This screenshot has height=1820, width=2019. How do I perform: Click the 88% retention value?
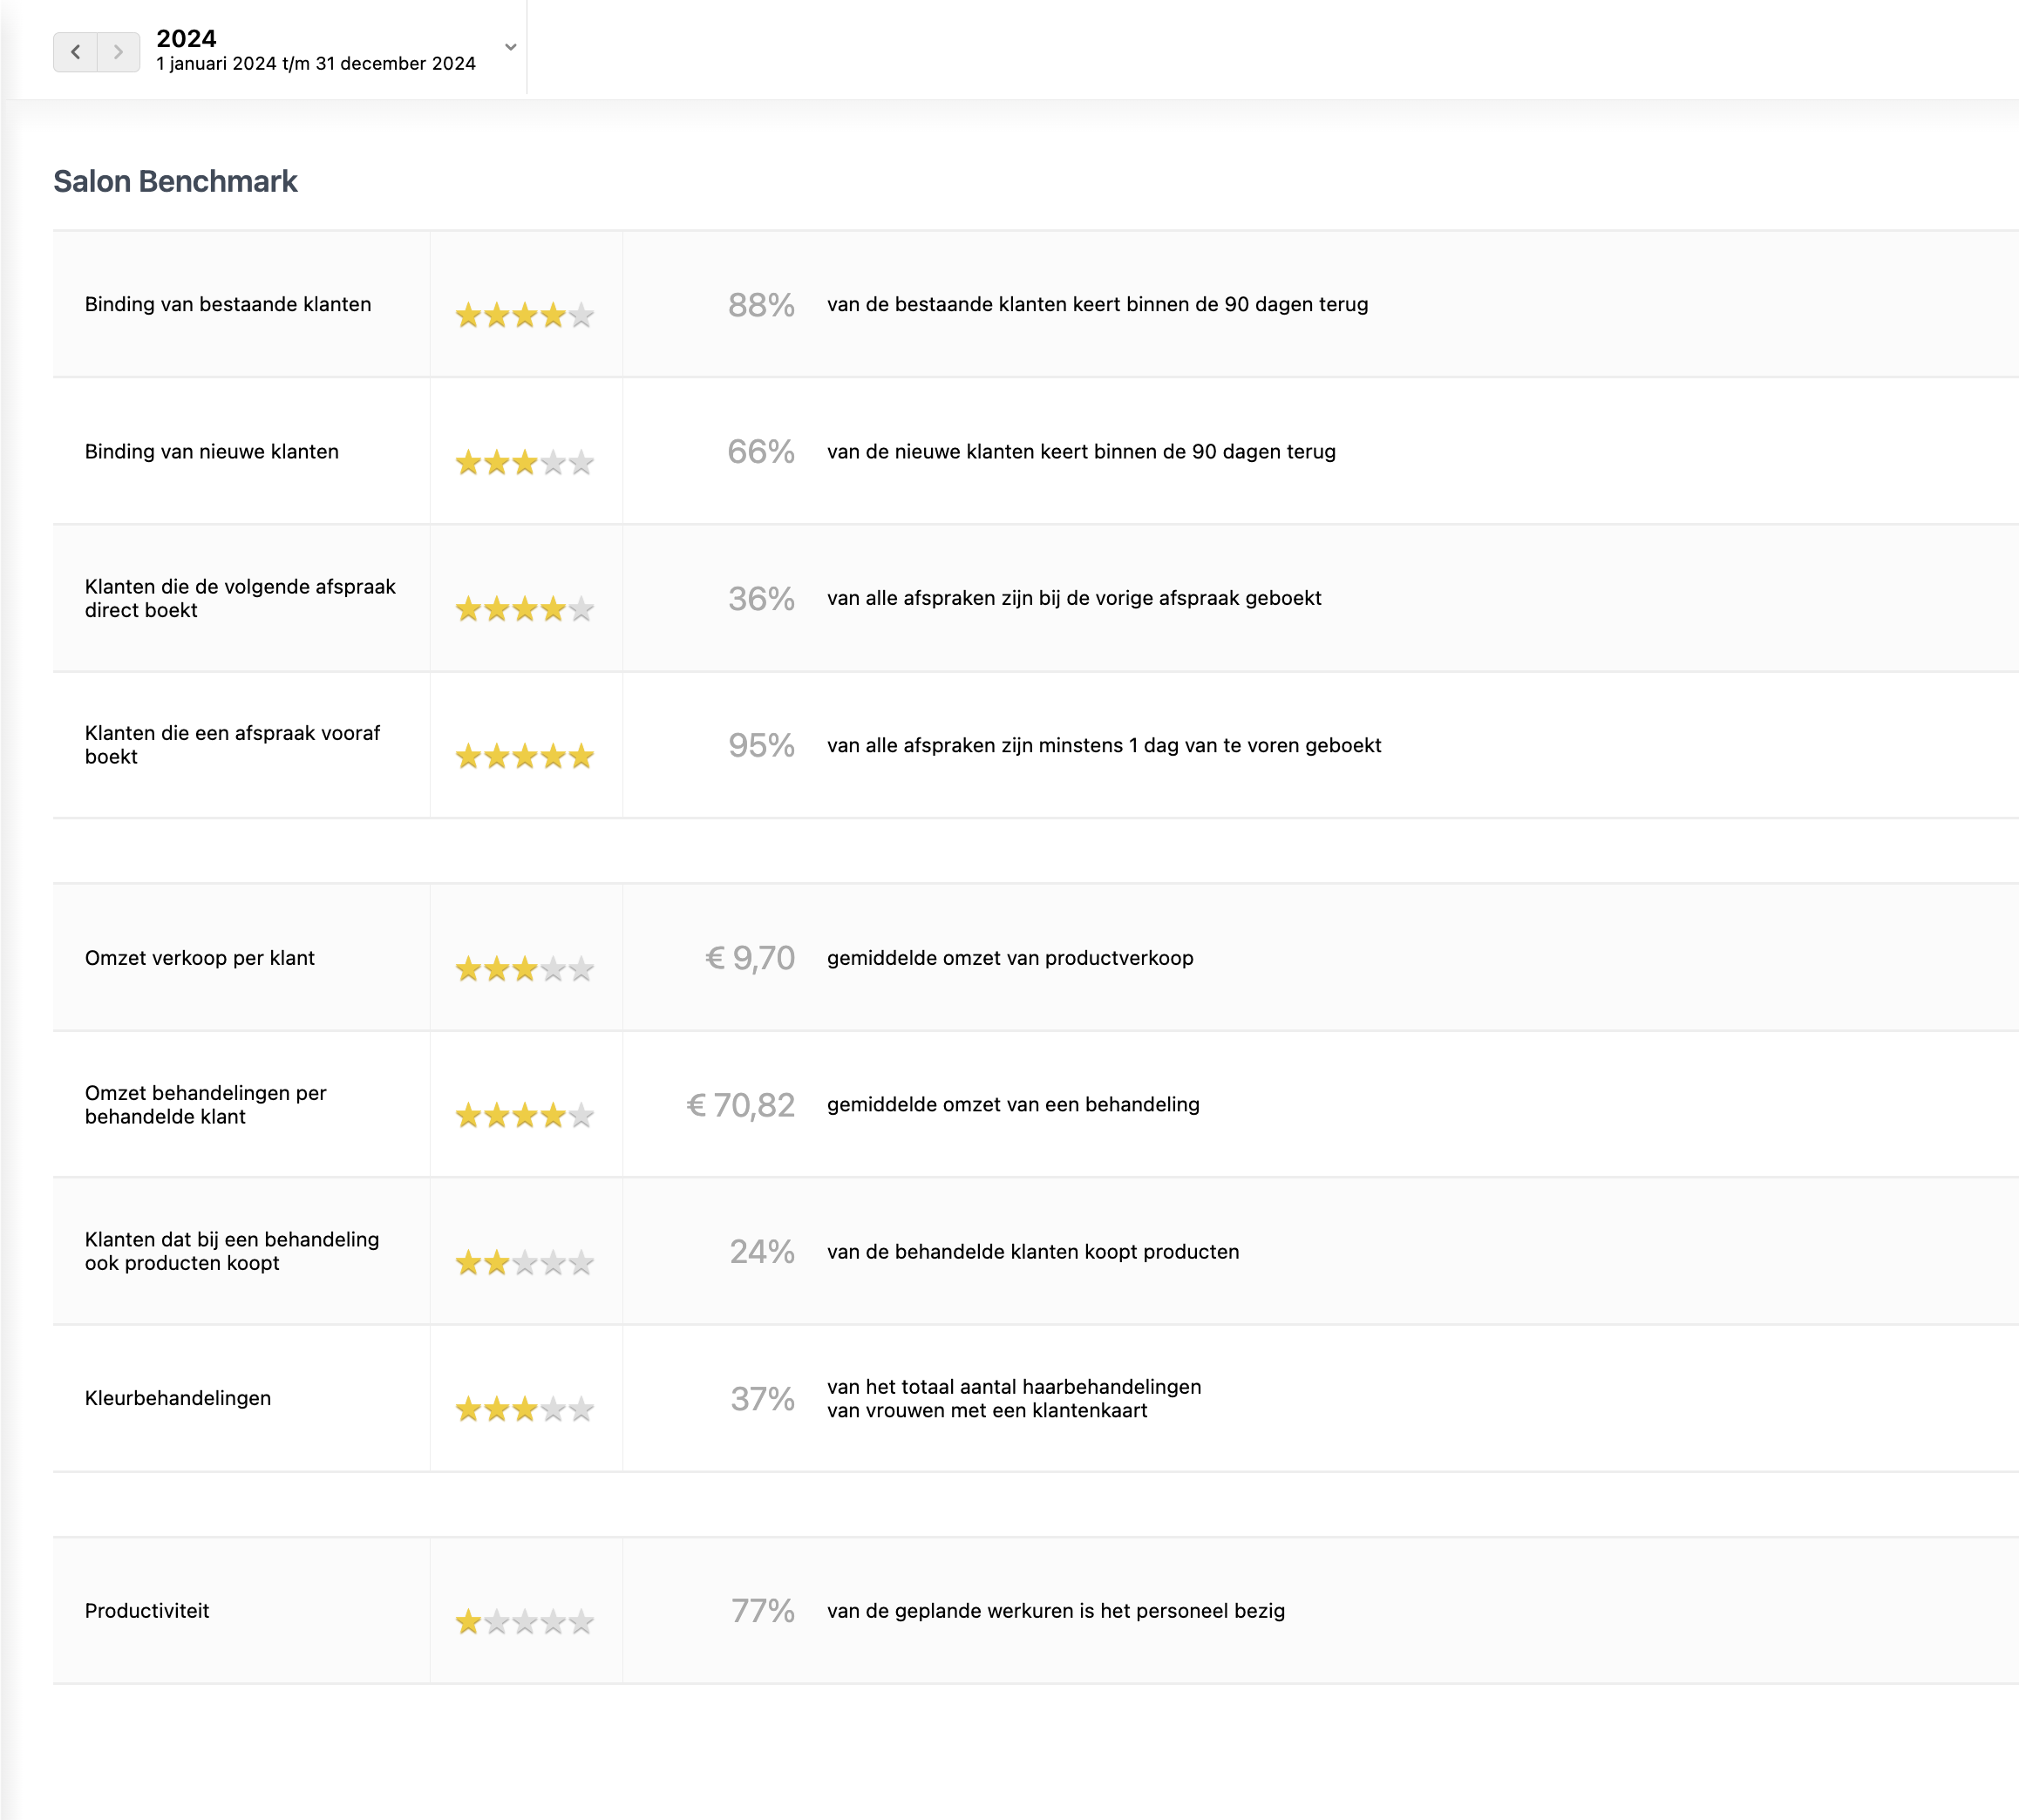pyautogui.click(x=761, y=305)
